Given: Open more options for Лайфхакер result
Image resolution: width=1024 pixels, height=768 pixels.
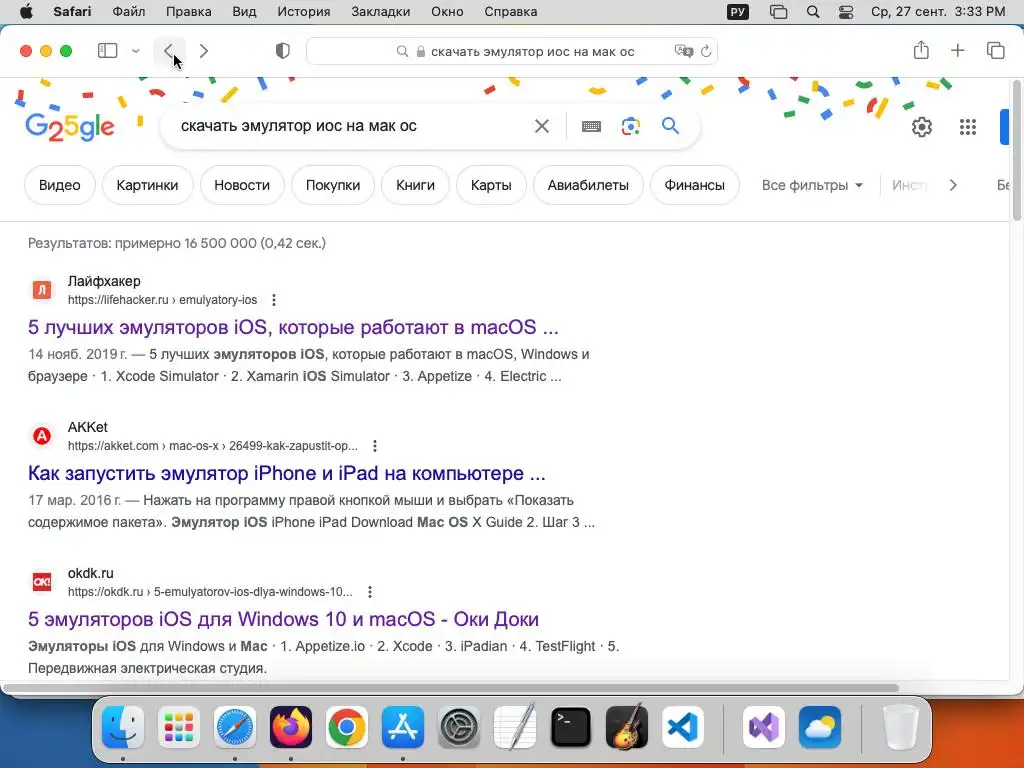Looking at the screenshot, I should click(274, 300).
